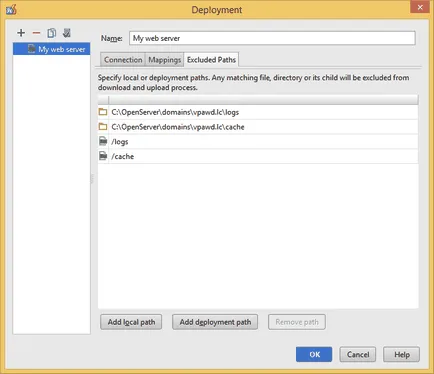Viewport: 434px width, 374px height.
Task: Open Help for Deployment settings
Action: coord(401,354)
